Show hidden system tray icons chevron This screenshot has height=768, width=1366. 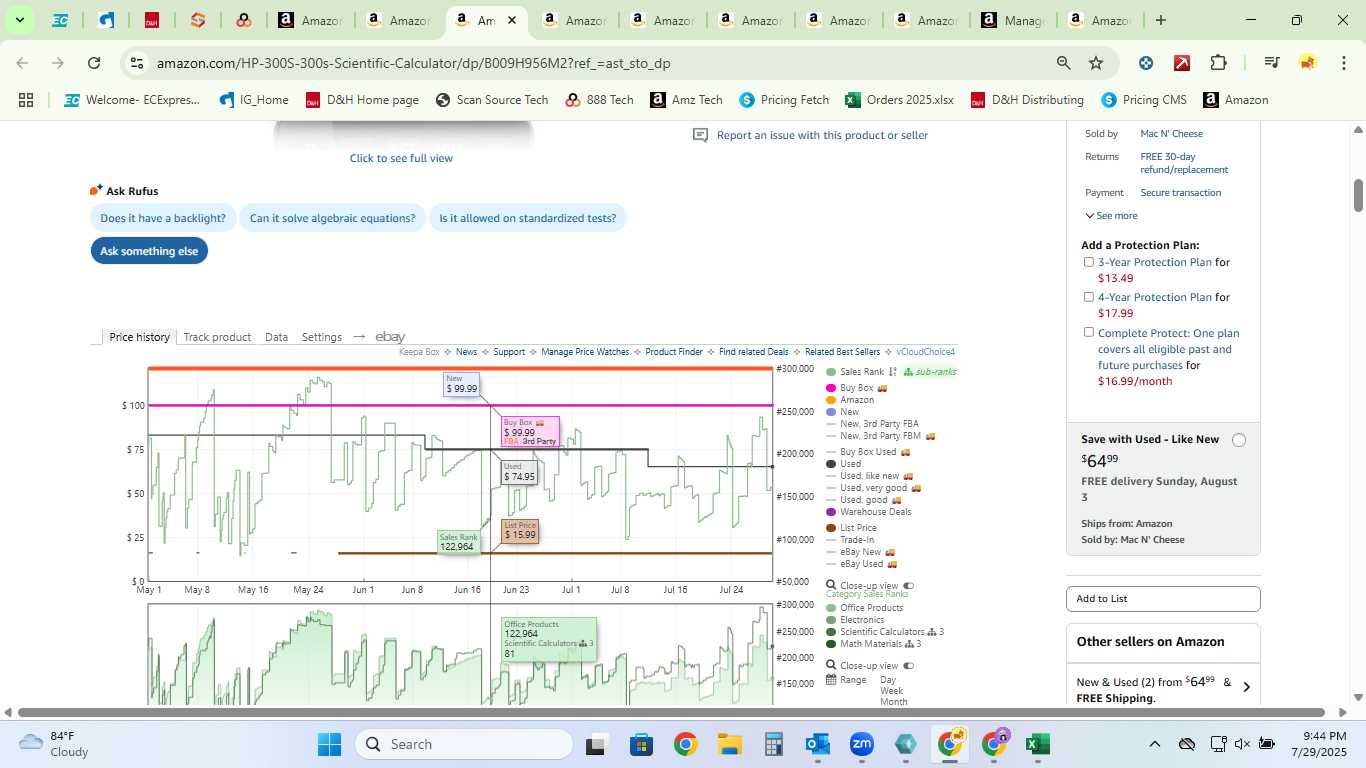[x=1155, y=744]
